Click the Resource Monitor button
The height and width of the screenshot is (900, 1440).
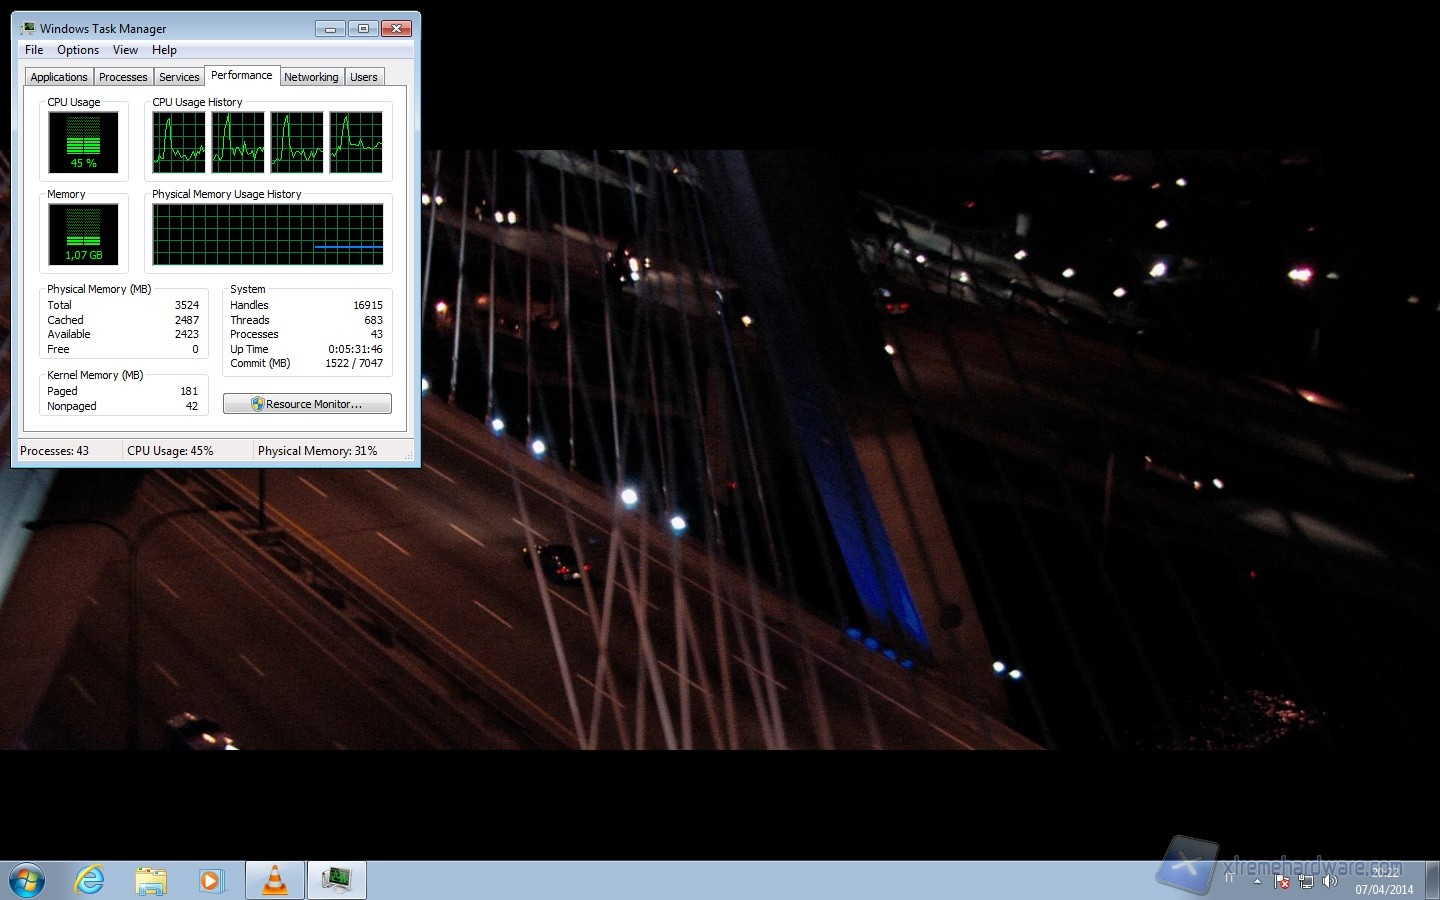(307, 404)
